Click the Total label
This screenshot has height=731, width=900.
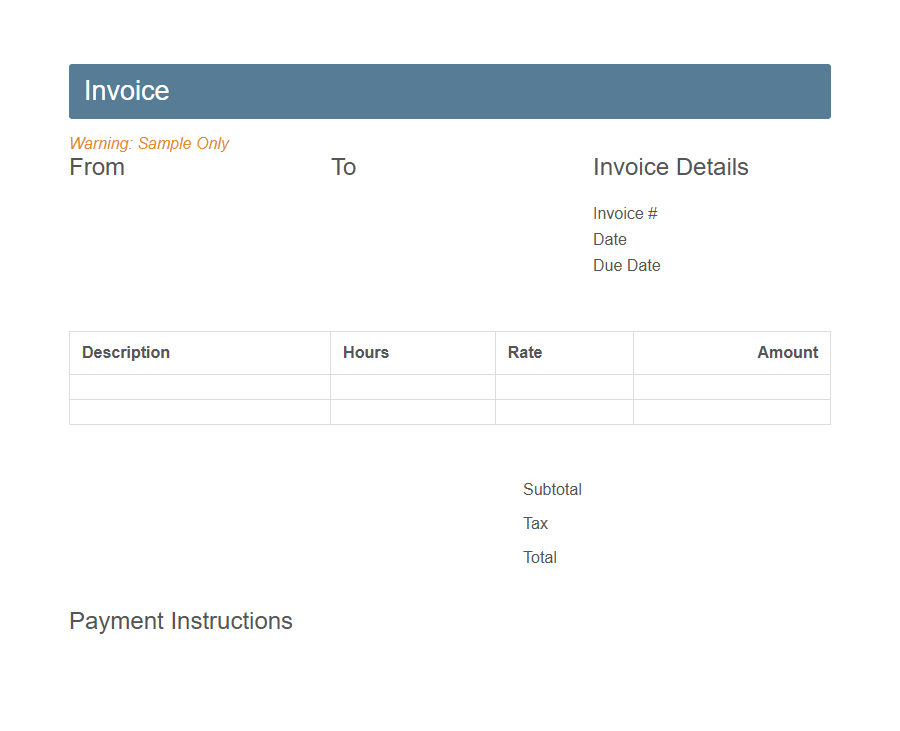click(540, 557)
